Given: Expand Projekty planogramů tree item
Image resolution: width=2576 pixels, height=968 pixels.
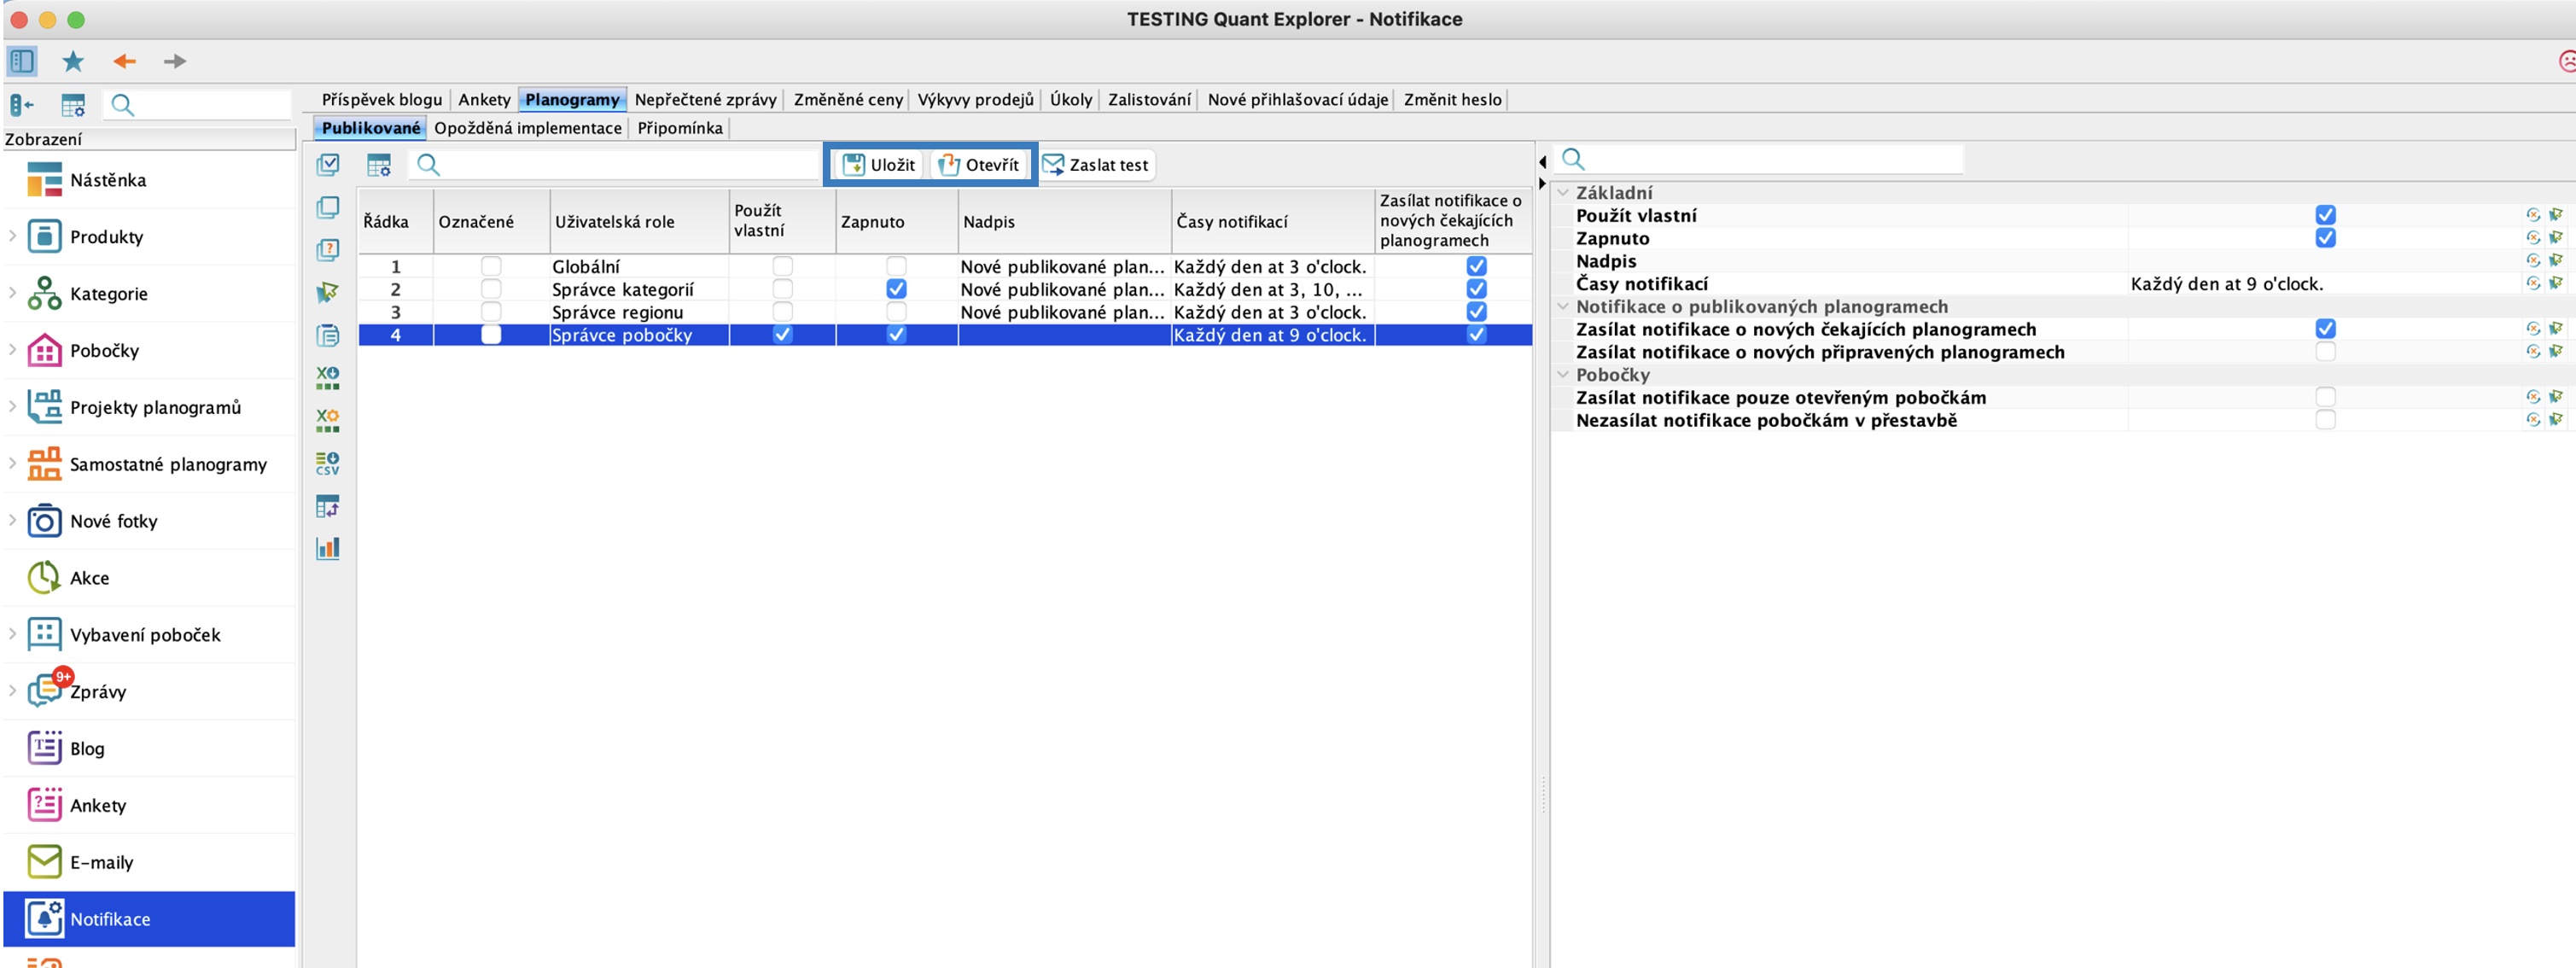Looking at the screenshot, I should (x=12, y=407).
